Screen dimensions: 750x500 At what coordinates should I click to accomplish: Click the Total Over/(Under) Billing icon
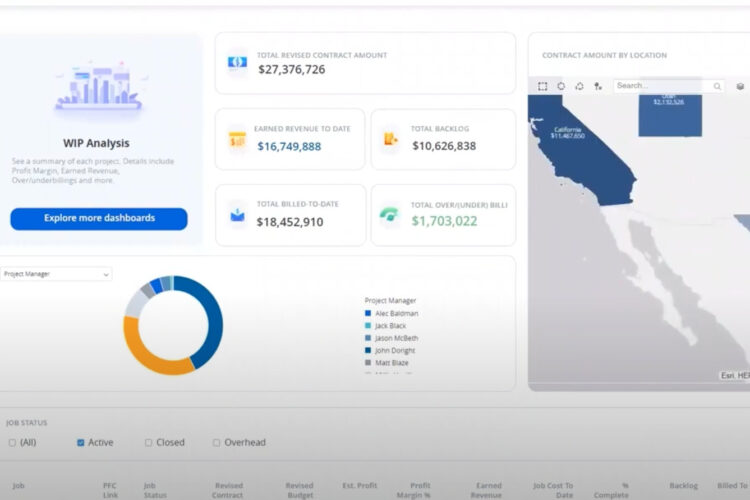389,214
